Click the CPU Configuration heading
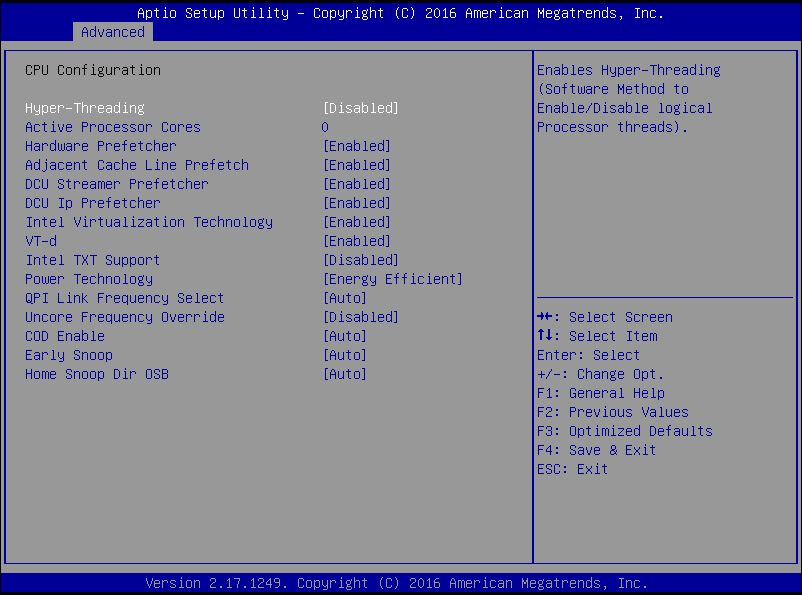 (x=93, y=70)
